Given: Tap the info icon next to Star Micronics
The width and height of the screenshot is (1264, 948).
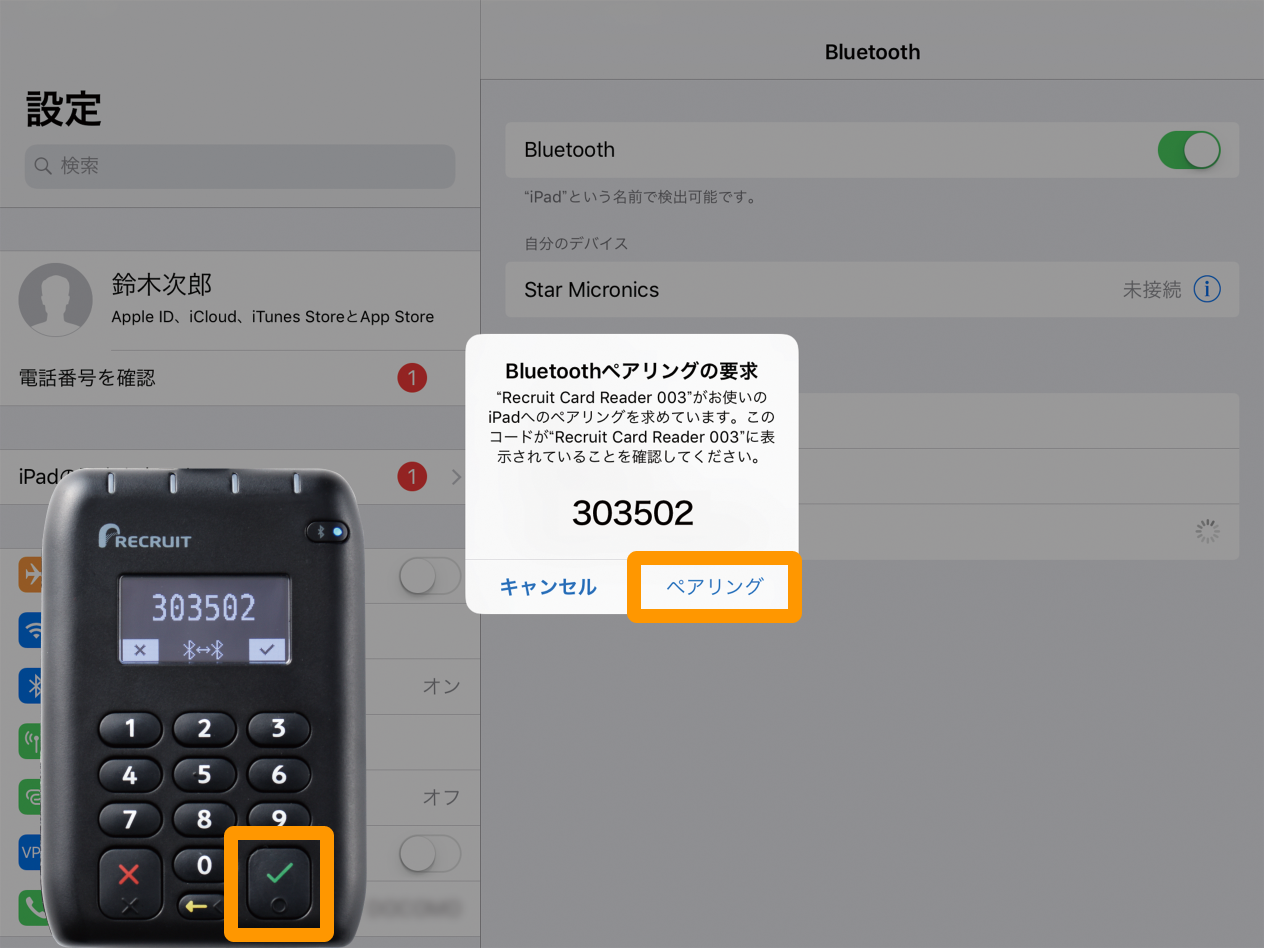Looking at the screenshot, I should pos(1207,289).
